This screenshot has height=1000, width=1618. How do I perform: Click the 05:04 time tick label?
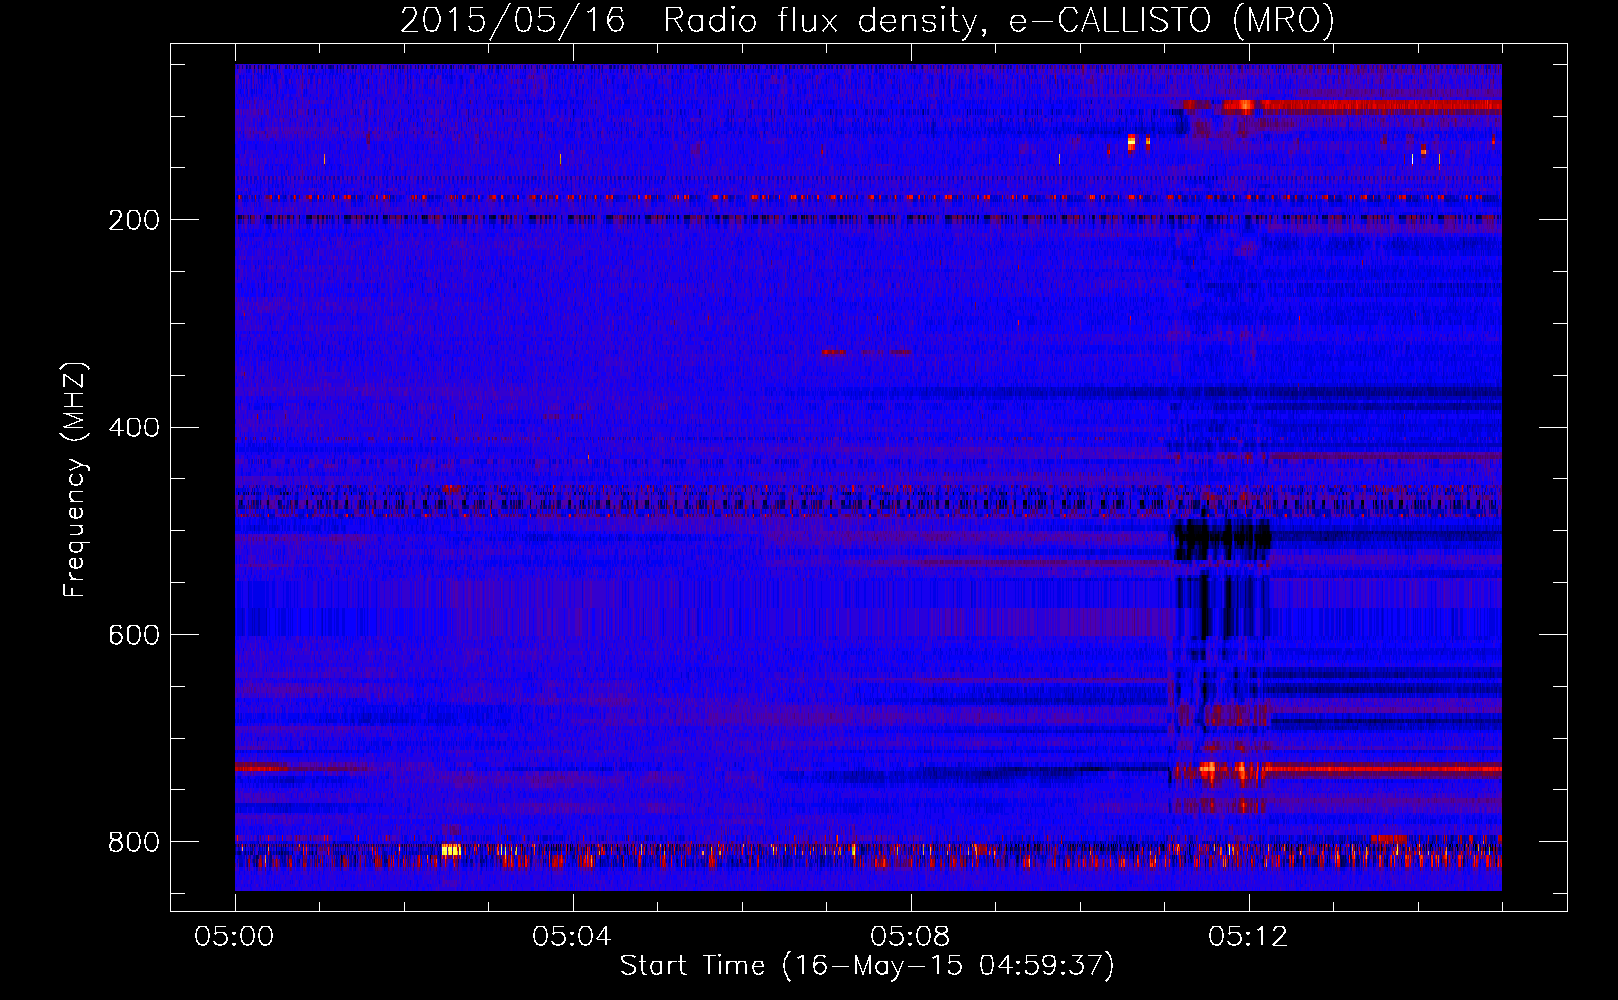click(572, 936)
